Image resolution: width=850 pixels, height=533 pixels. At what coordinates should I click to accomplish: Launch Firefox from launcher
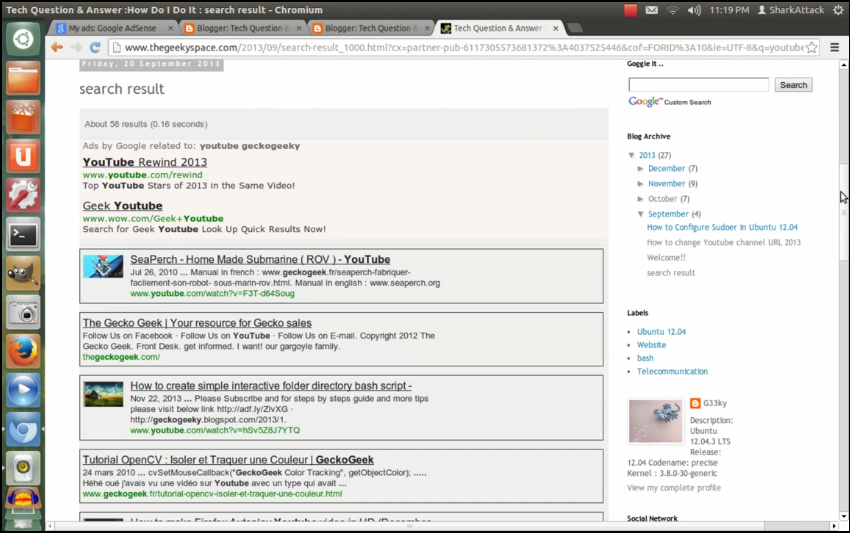tap(23, 351)
